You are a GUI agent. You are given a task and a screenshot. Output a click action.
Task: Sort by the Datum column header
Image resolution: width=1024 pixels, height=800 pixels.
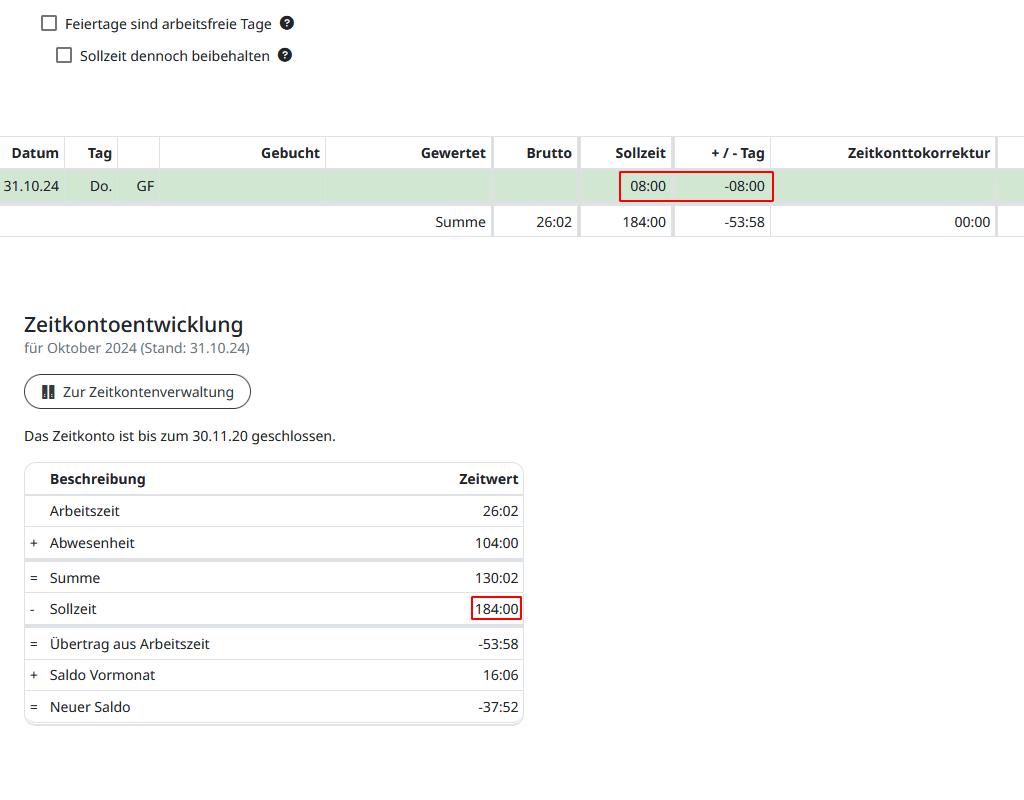tap(35, 153)
